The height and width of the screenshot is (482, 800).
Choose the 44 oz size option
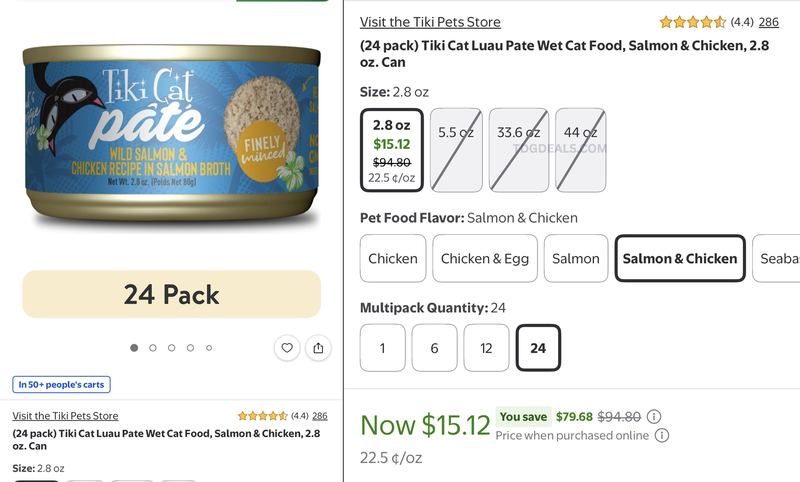pos(581,150)
